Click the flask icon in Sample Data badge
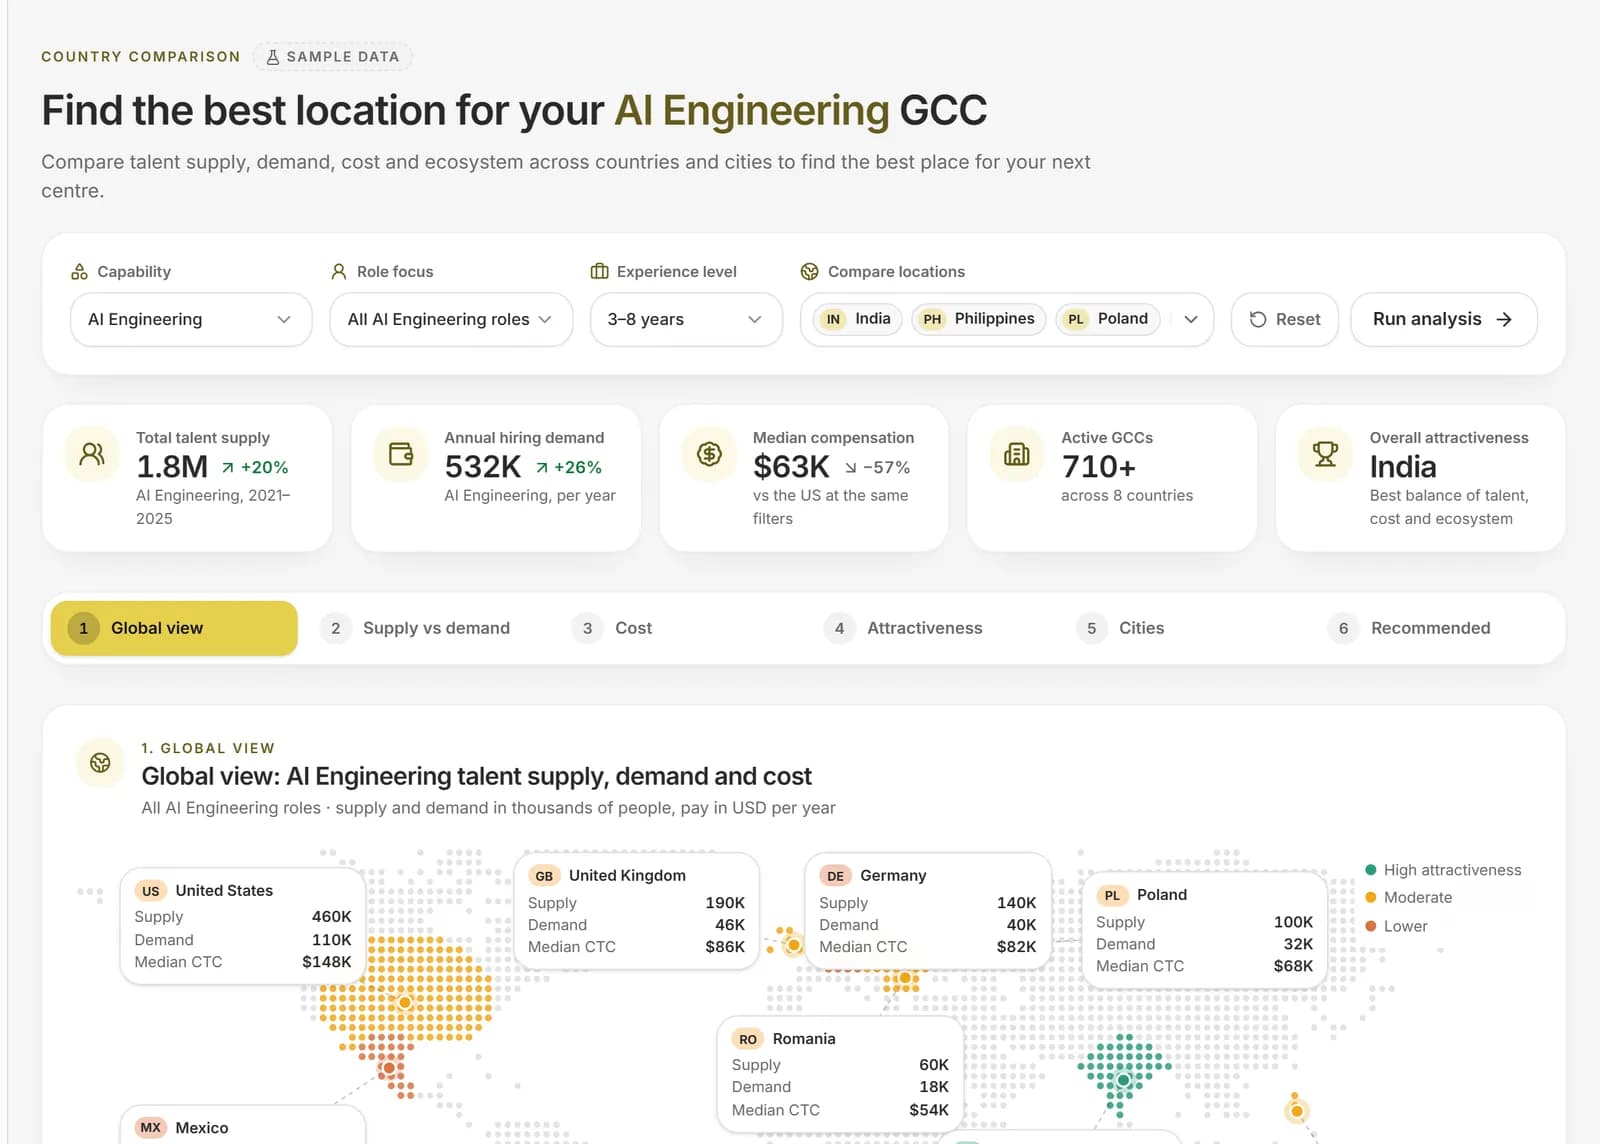Viewport: 1600px width, 1144px height. tap(272, 57)
